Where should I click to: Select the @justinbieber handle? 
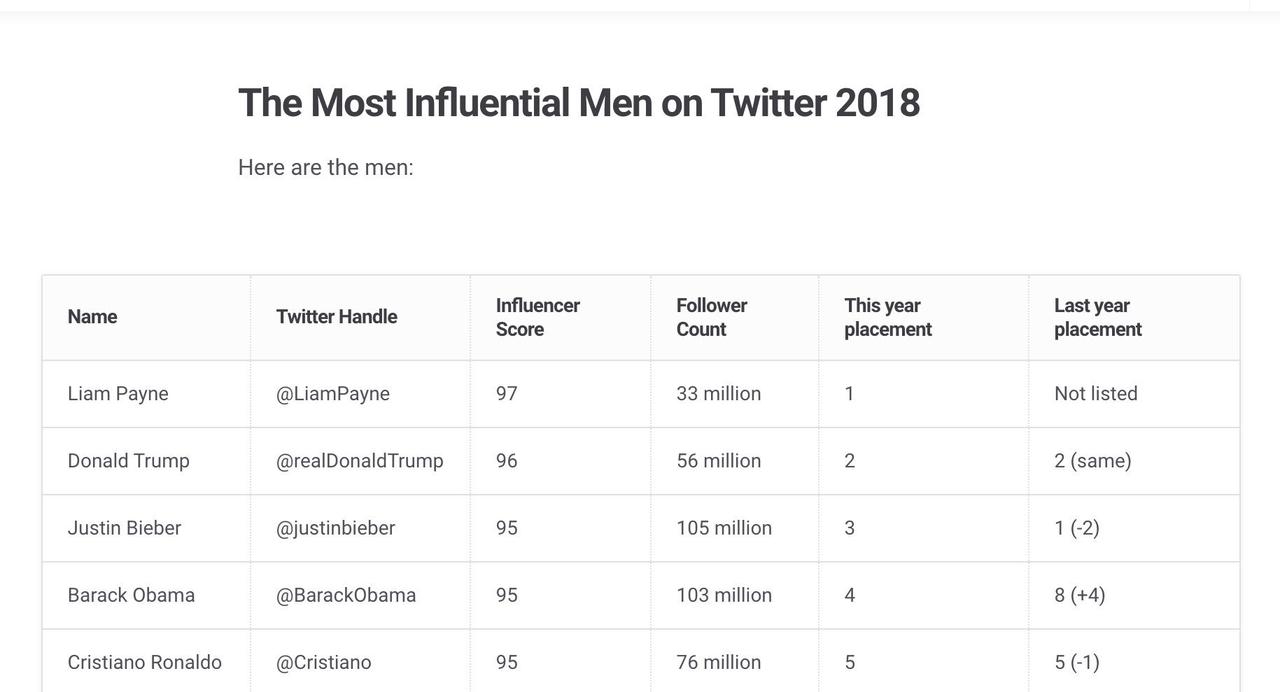335,528
